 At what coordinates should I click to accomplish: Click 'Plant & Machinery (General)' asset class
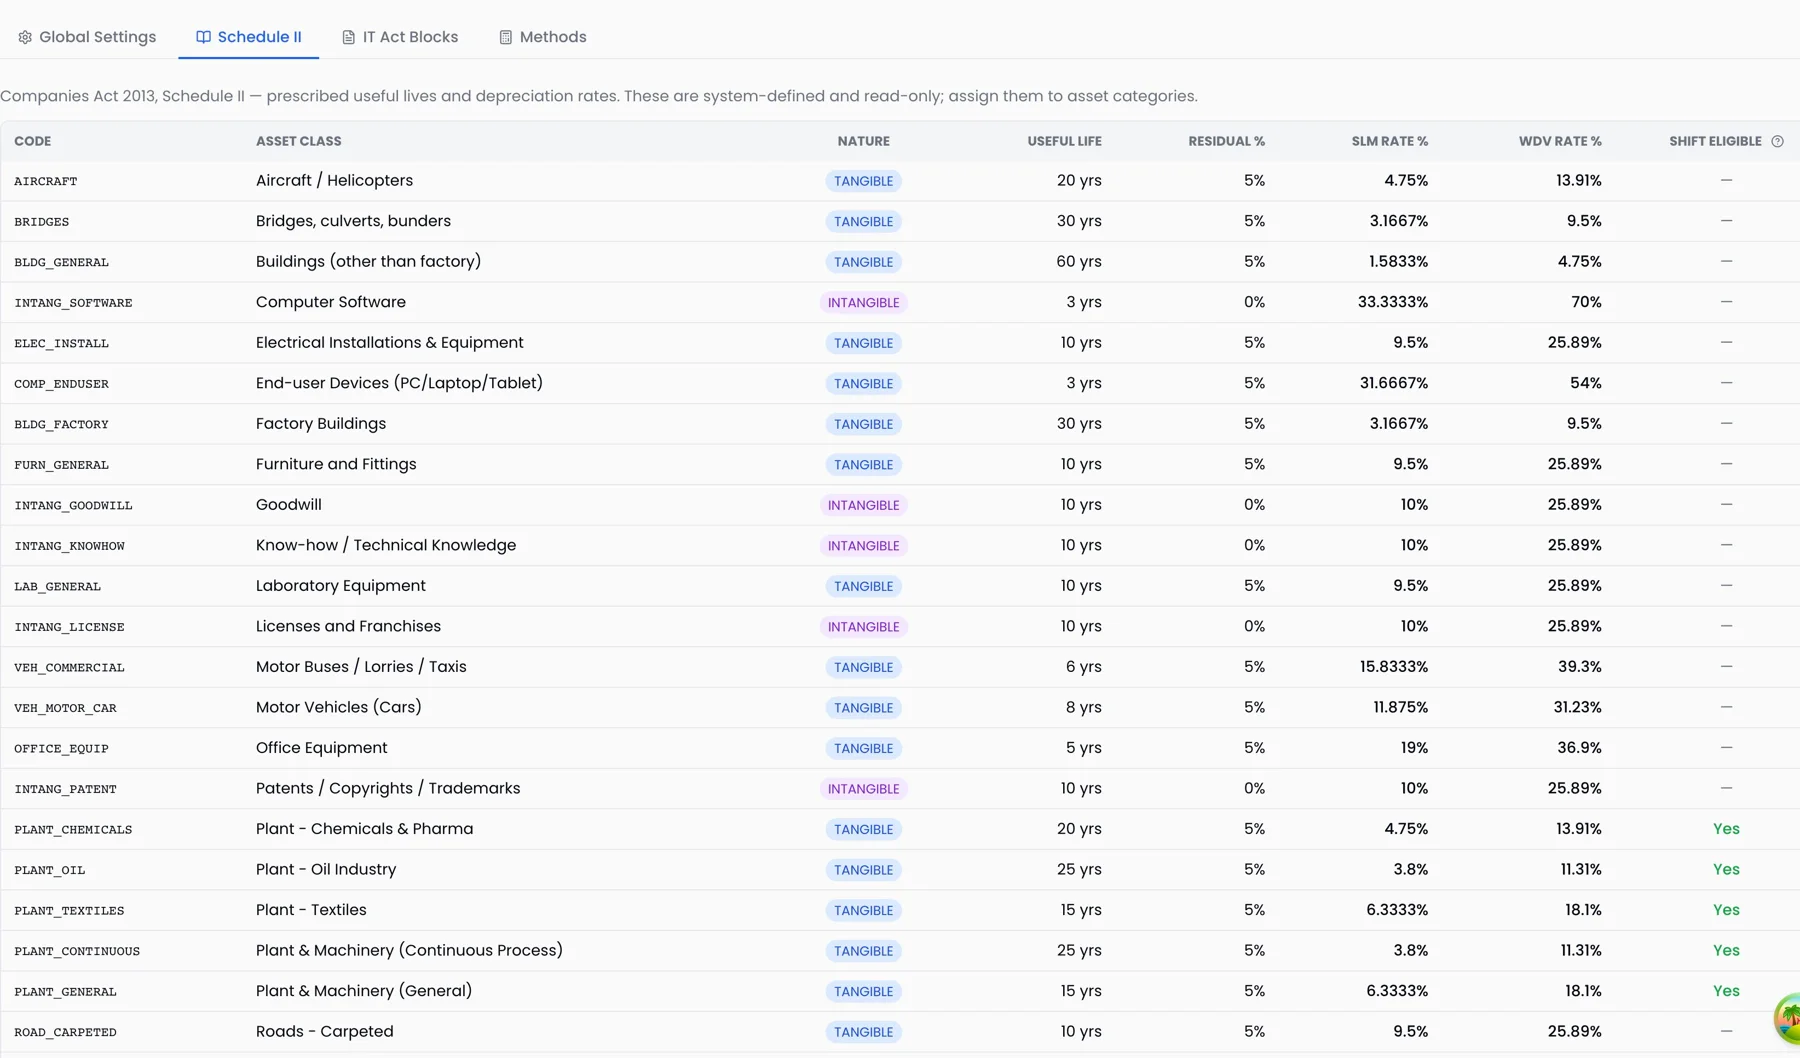pyautogui.click(x=364, y=991)
